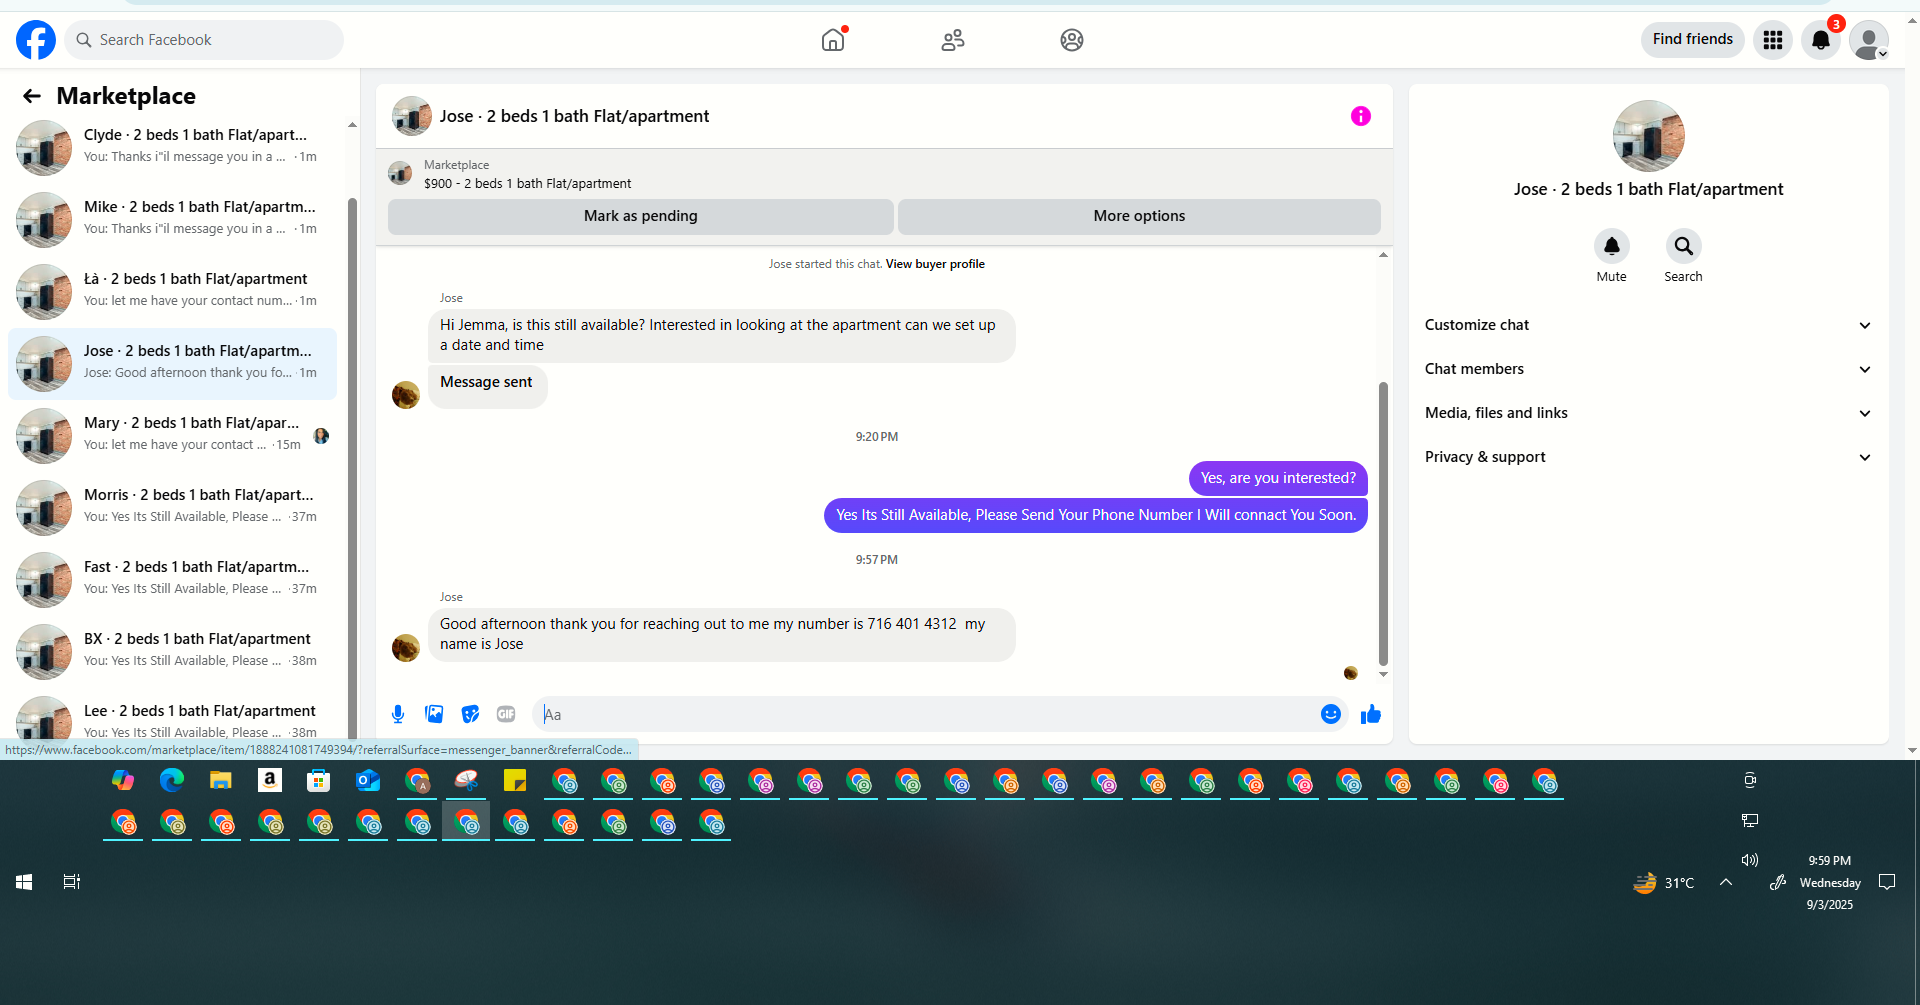Click the Facebook logo
This screenshot has height=1005, width=1920.
click(36, 40)
